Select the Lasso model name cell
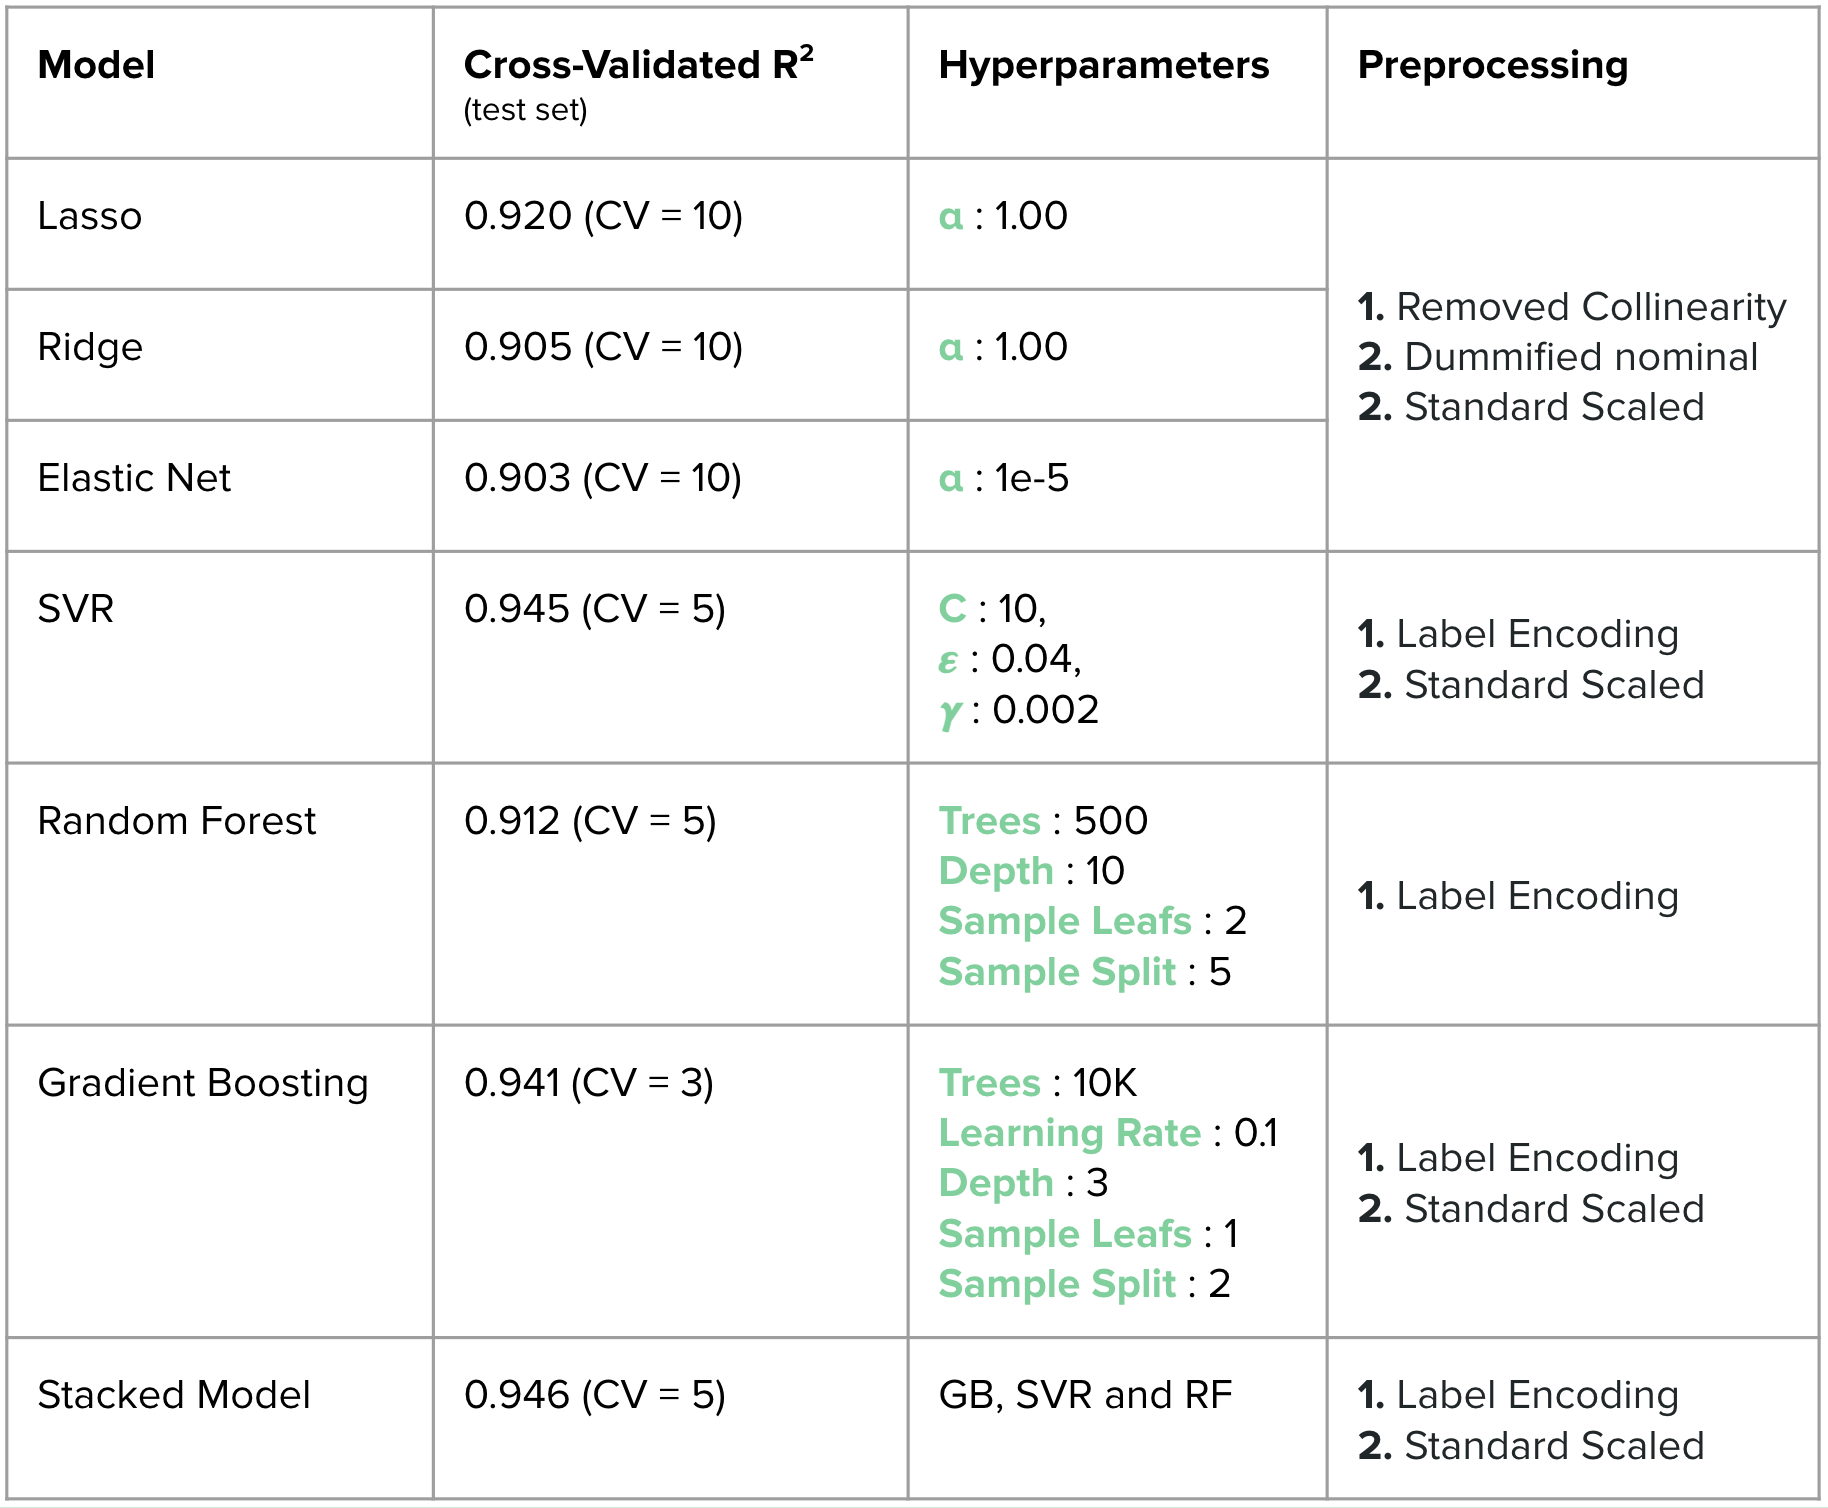 coord(90,217)
